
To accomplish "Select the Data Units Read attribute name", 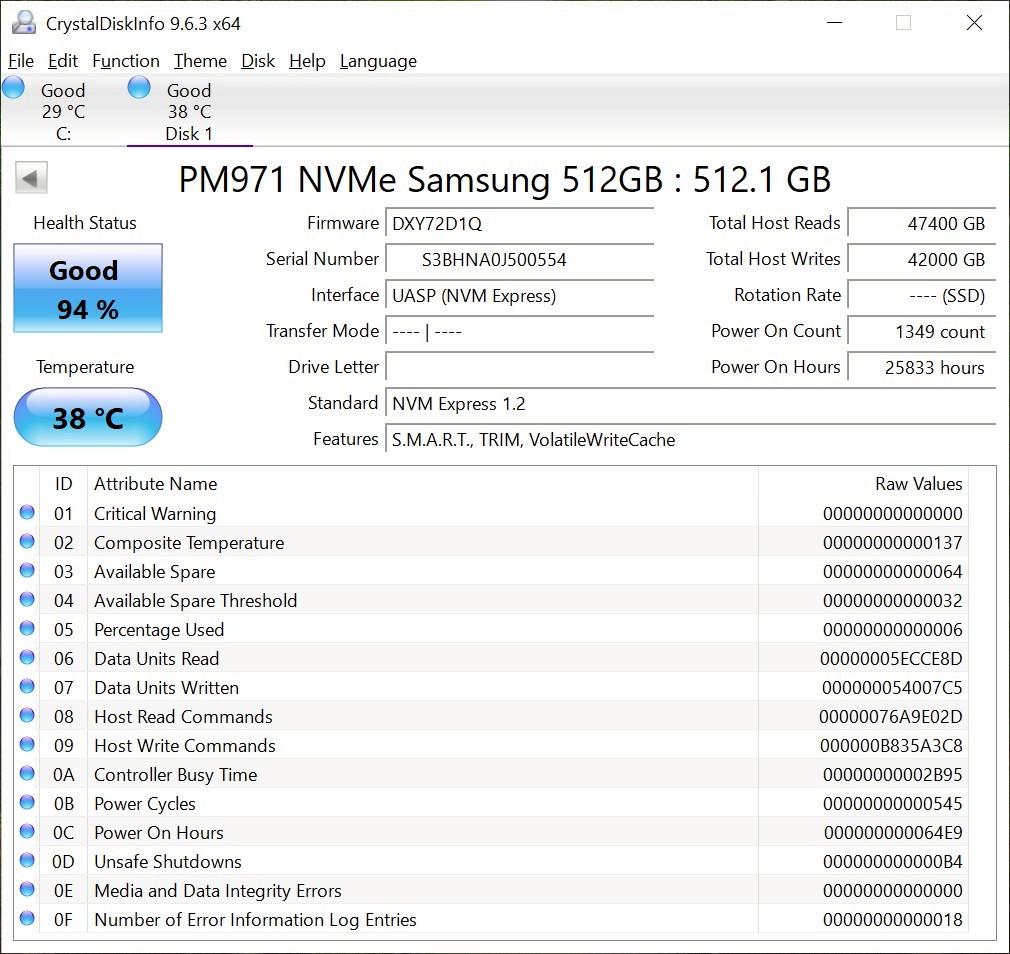I will 157,658.
